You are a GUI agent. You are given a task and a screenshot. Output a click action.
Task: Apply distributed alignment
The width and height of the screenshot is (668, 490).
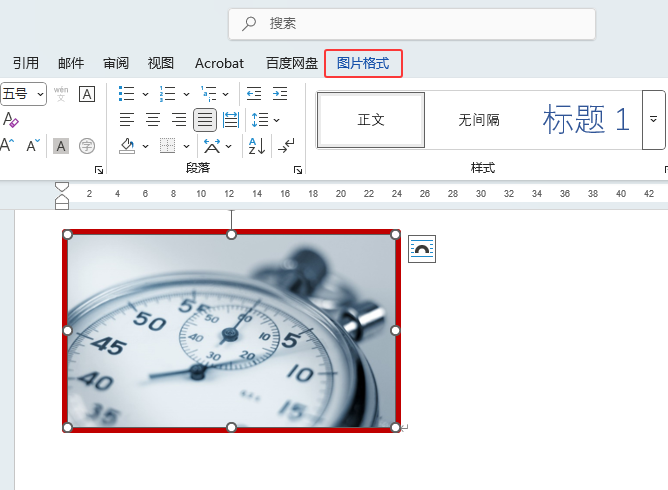coord(231,120)
